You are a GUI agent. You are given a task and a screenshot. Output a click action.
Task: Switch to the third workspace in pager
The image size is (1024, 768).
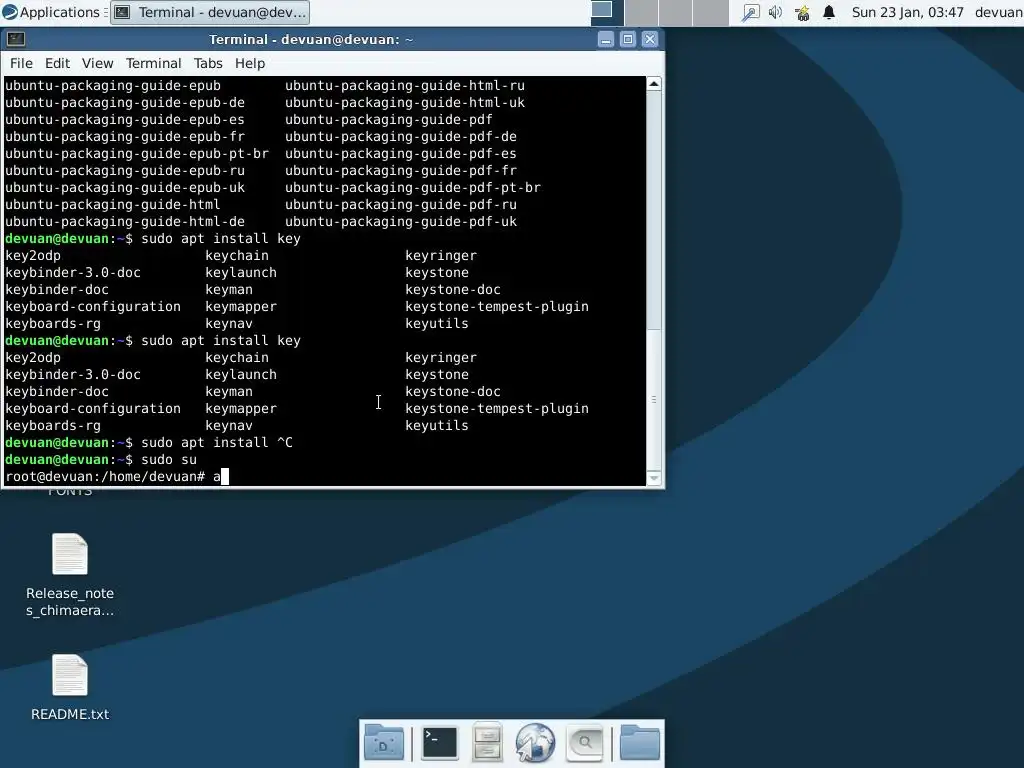(676, 12)
